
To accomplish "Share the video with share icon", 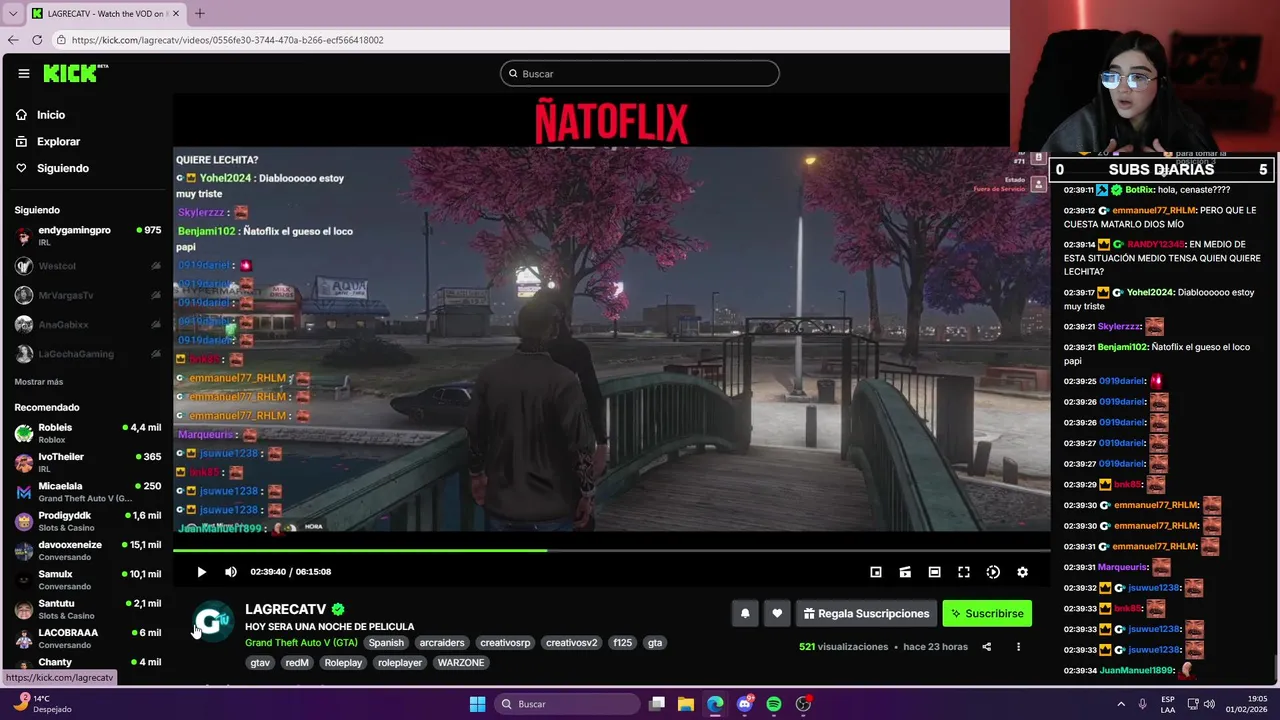I will [x=986, y=647].
